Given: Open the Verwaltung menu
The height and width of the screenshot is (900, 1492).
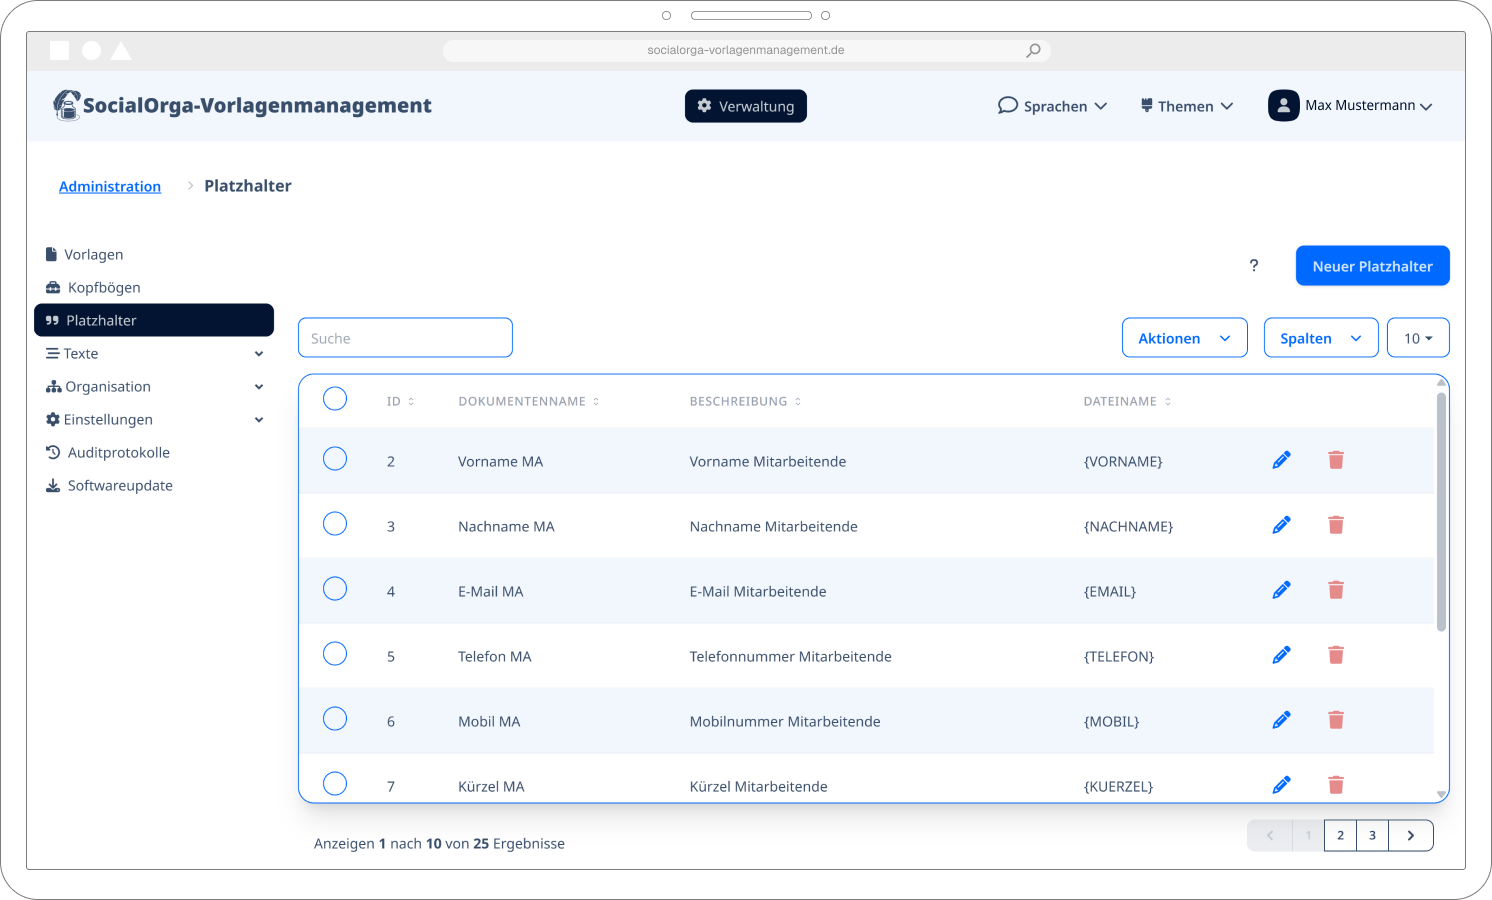Looking at the screenshot, I should click(746, 105).
